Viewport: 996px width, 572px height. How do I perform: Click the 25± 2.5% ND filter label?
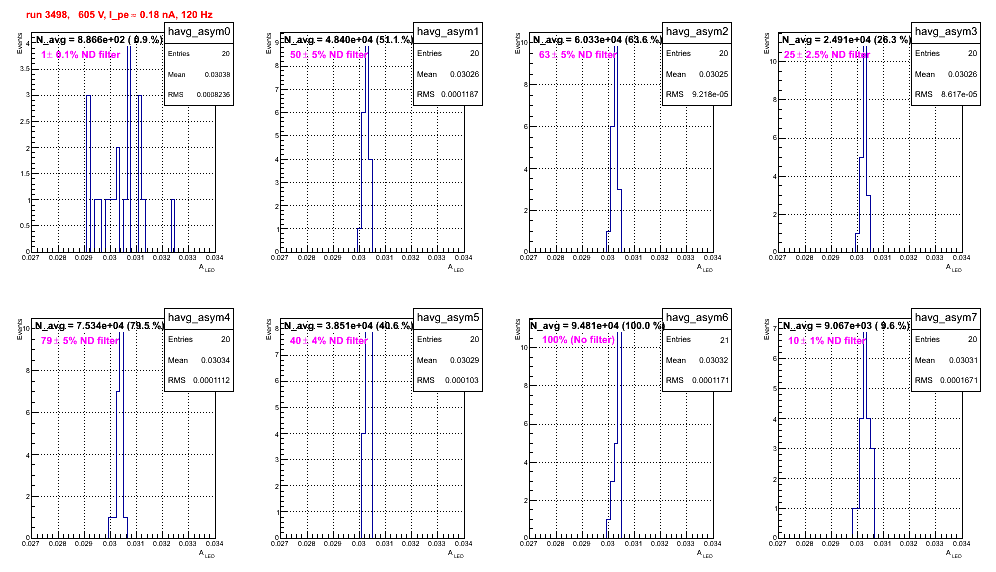827,55
